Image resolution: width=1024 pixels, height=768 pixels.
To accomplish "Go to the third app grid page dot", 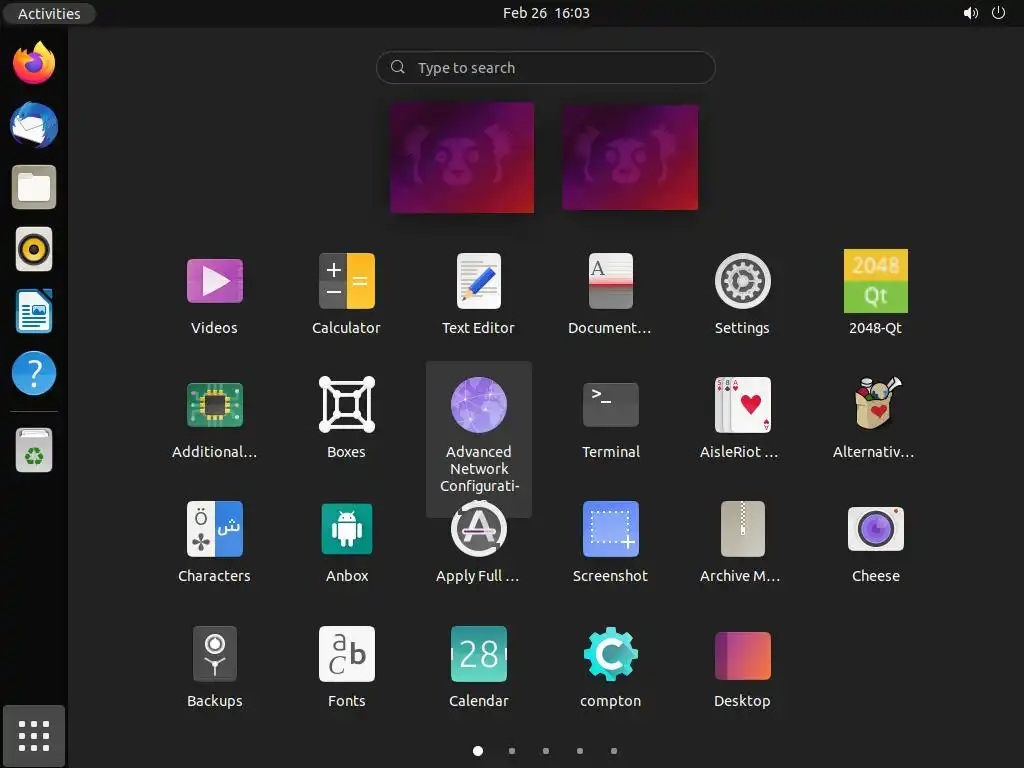I will click(546, 751).
